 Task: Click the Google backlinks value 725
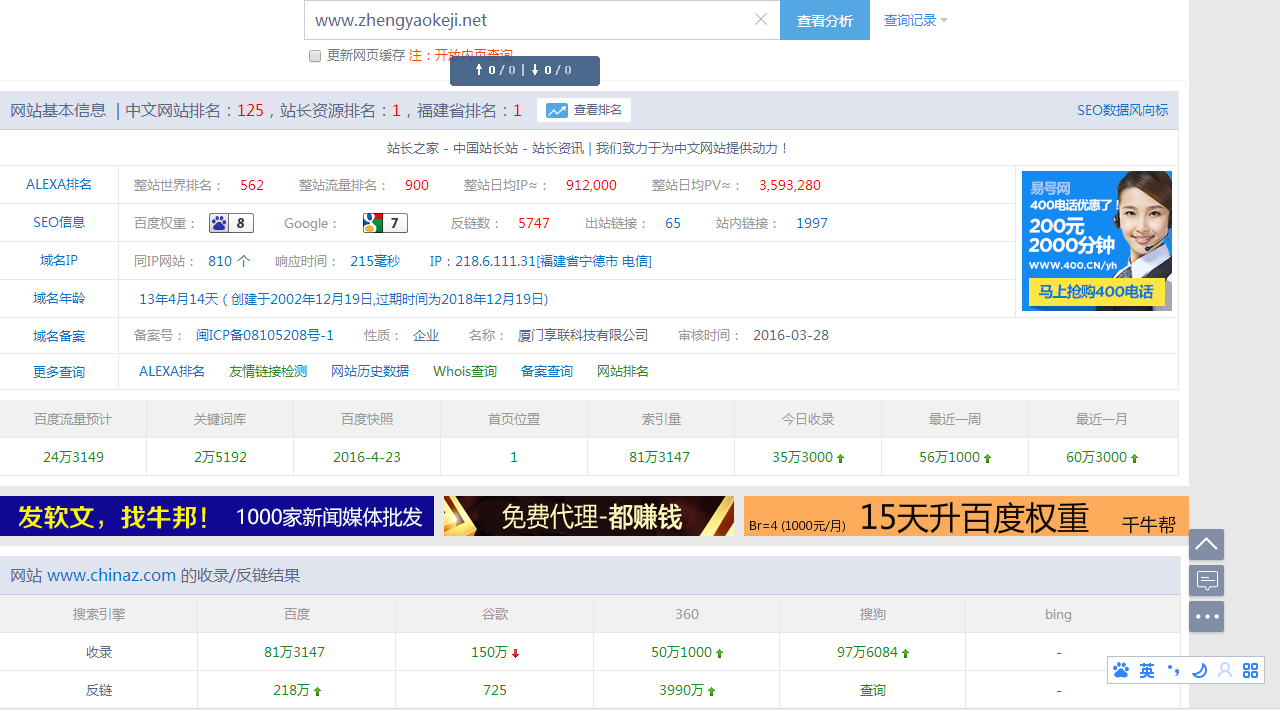click(494, 690)
